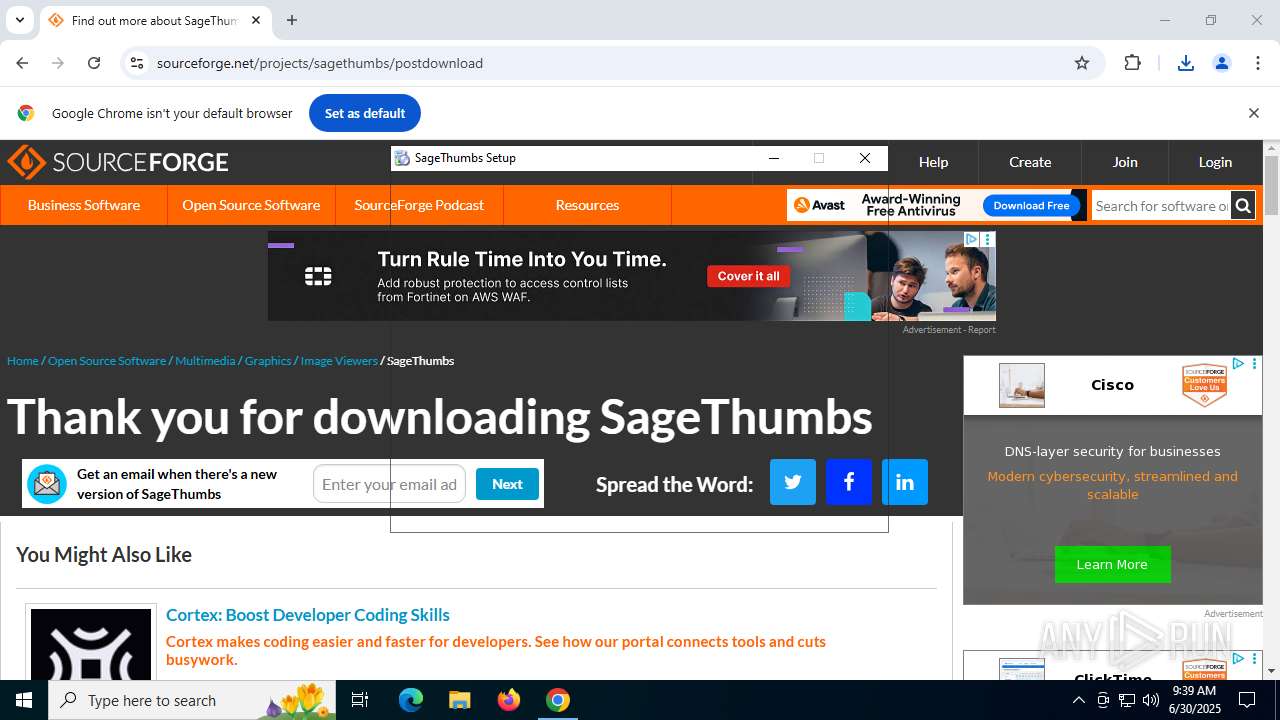Click the email address input field
The height and width of the screenshot is (720, 1280).
tap(389, 484)
